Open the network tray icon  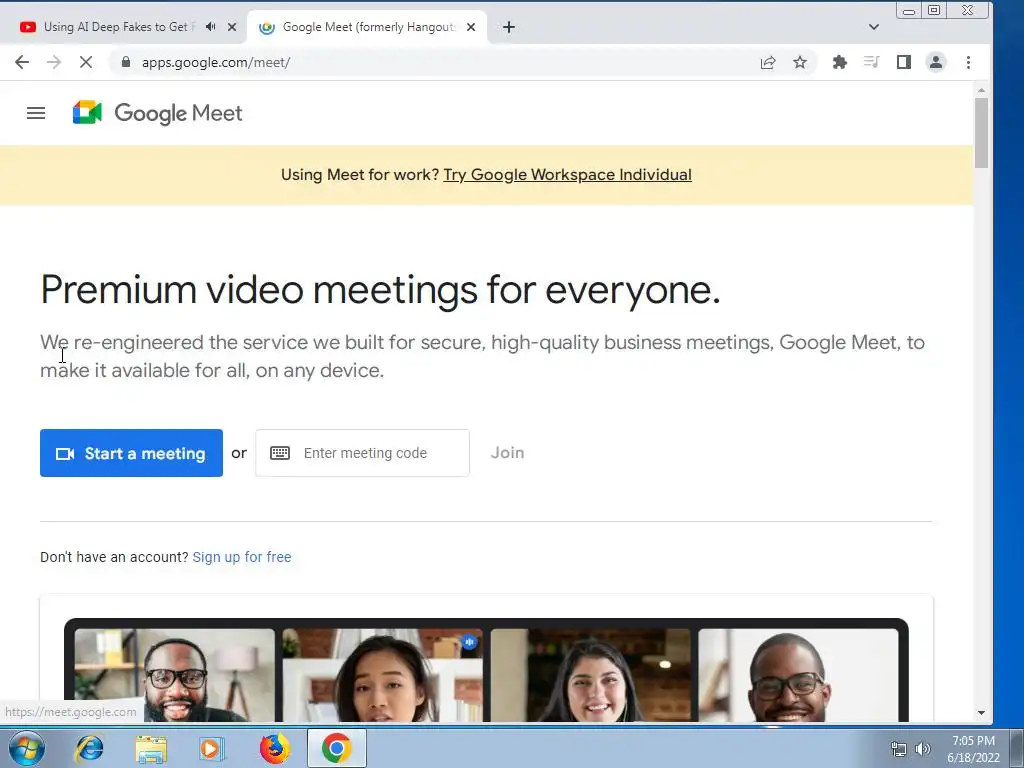pos(899,749)
